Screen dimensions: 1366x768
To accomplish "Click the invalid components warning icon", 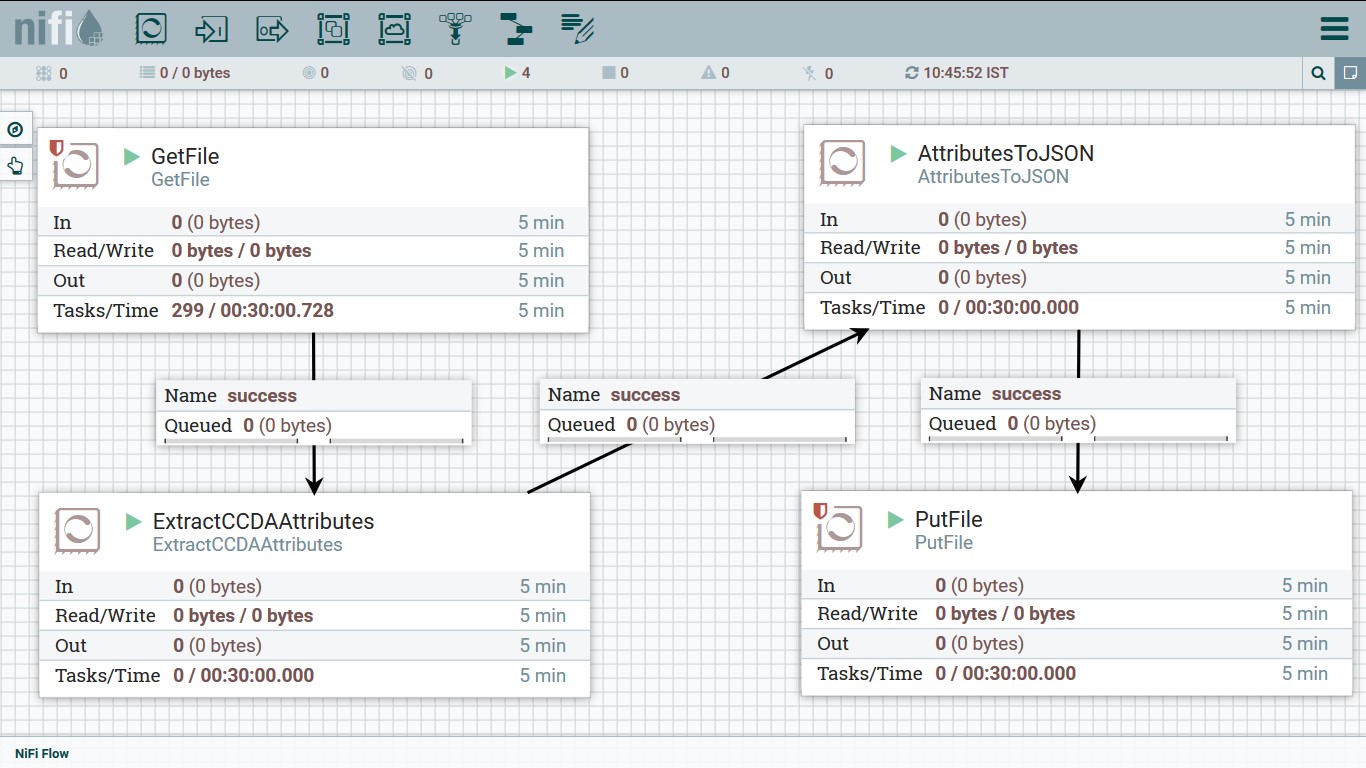I will click(x=709, y=73).
